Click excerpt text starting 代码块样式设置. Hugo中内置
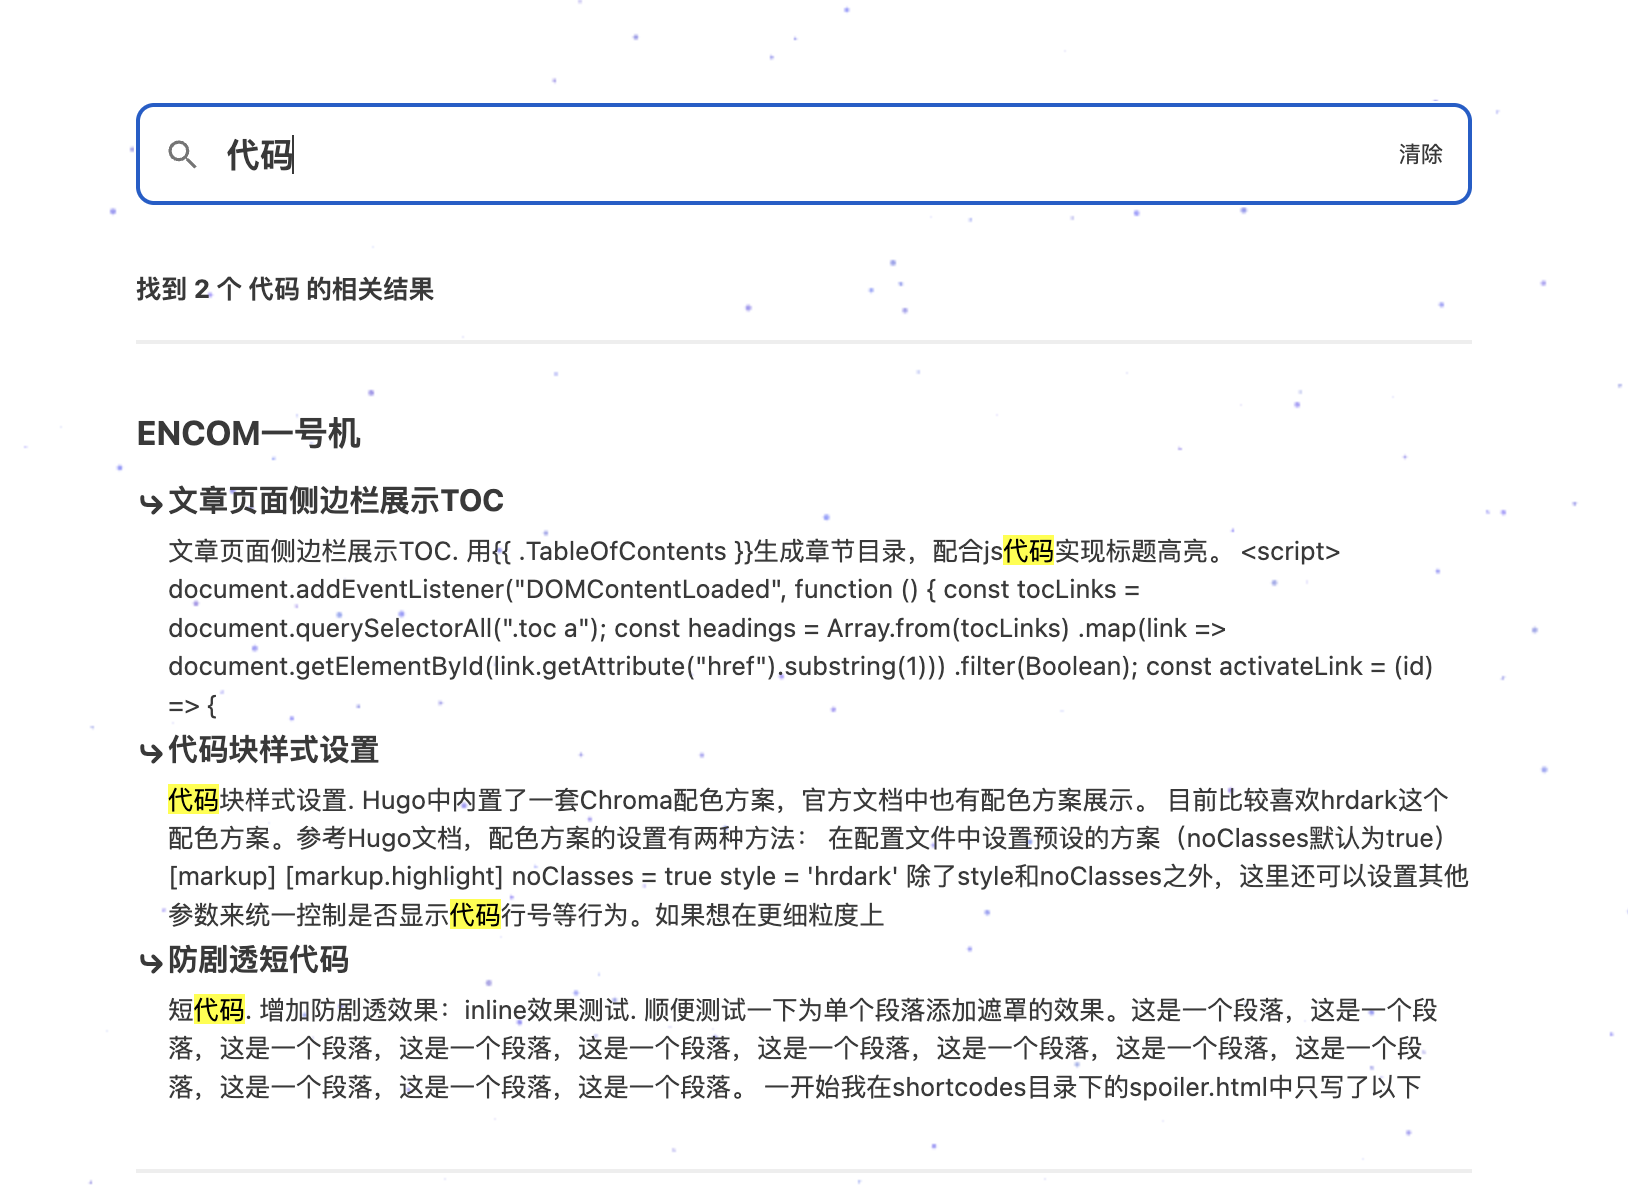Image resolution: width=1628 pixels, height=1202 pixels. point(818,857)
